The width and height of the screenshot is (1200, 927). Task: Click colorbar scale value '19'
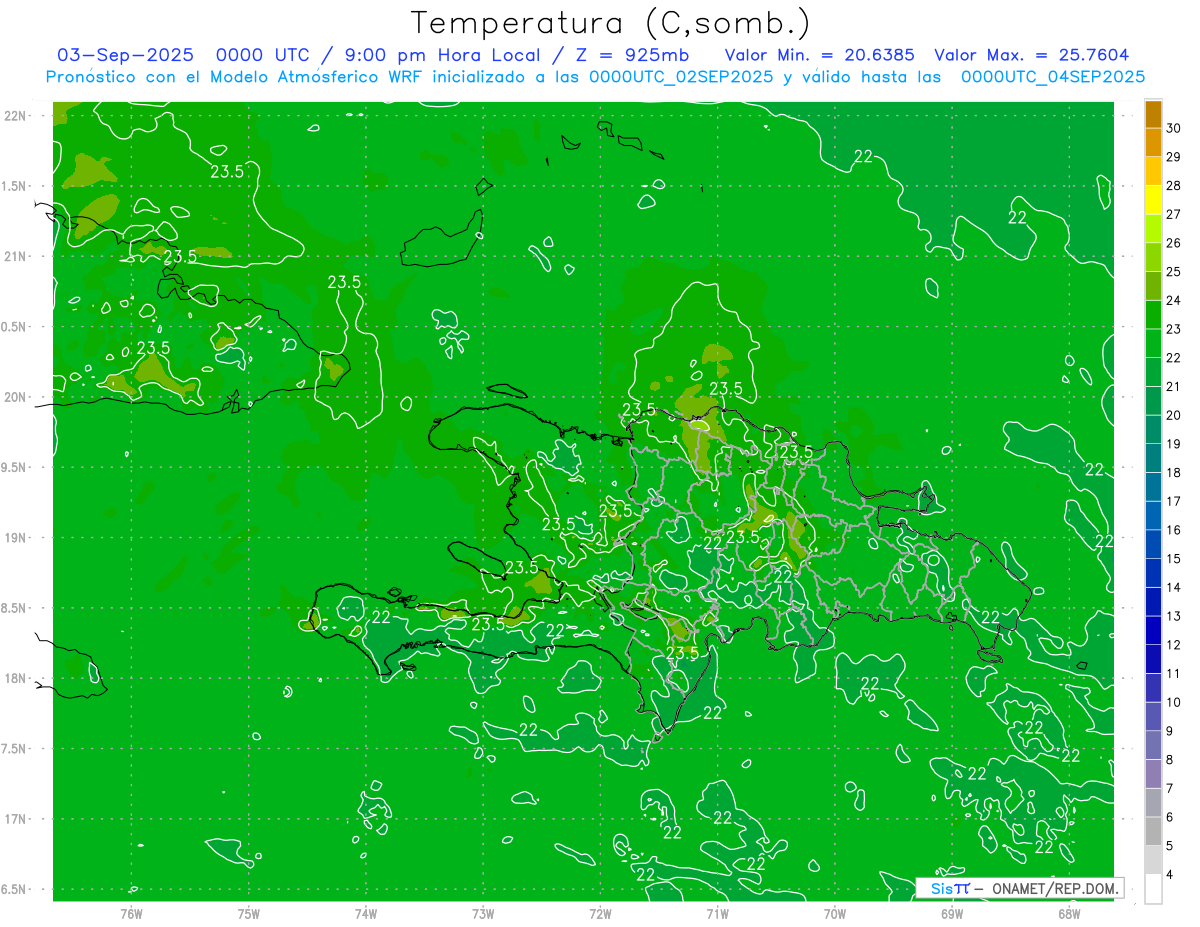(1174, 444)
